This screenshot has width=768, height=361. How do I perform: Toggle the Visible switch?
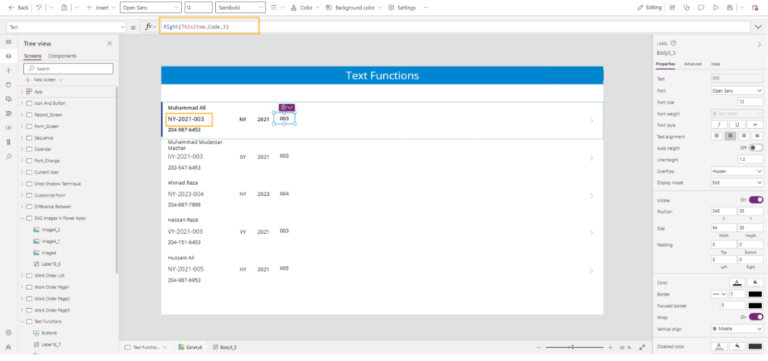pyautogui.click(x=756, y=200)
